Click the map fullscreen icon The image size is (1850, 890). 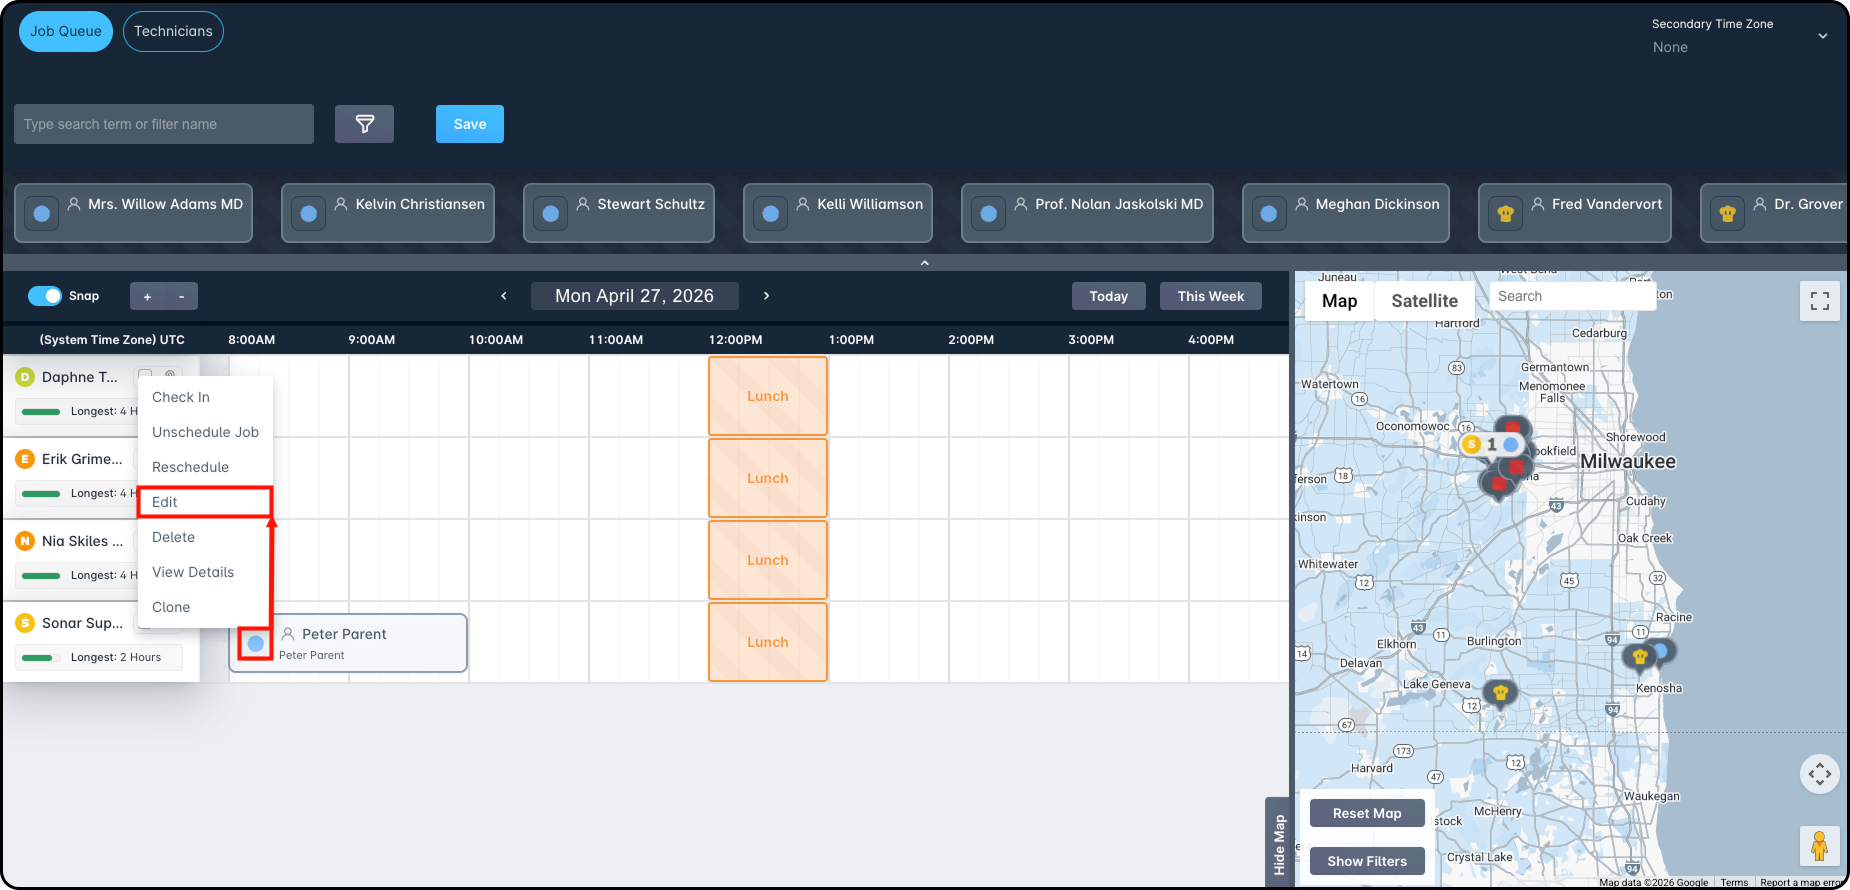coord(1820,301)
